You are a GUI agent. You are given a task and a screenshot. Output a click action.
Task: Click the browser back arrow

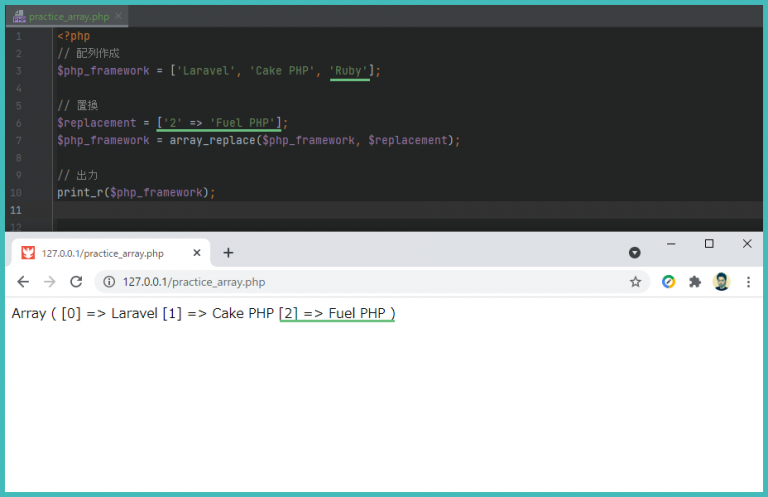pyautogui.click(x=23, y=282)
